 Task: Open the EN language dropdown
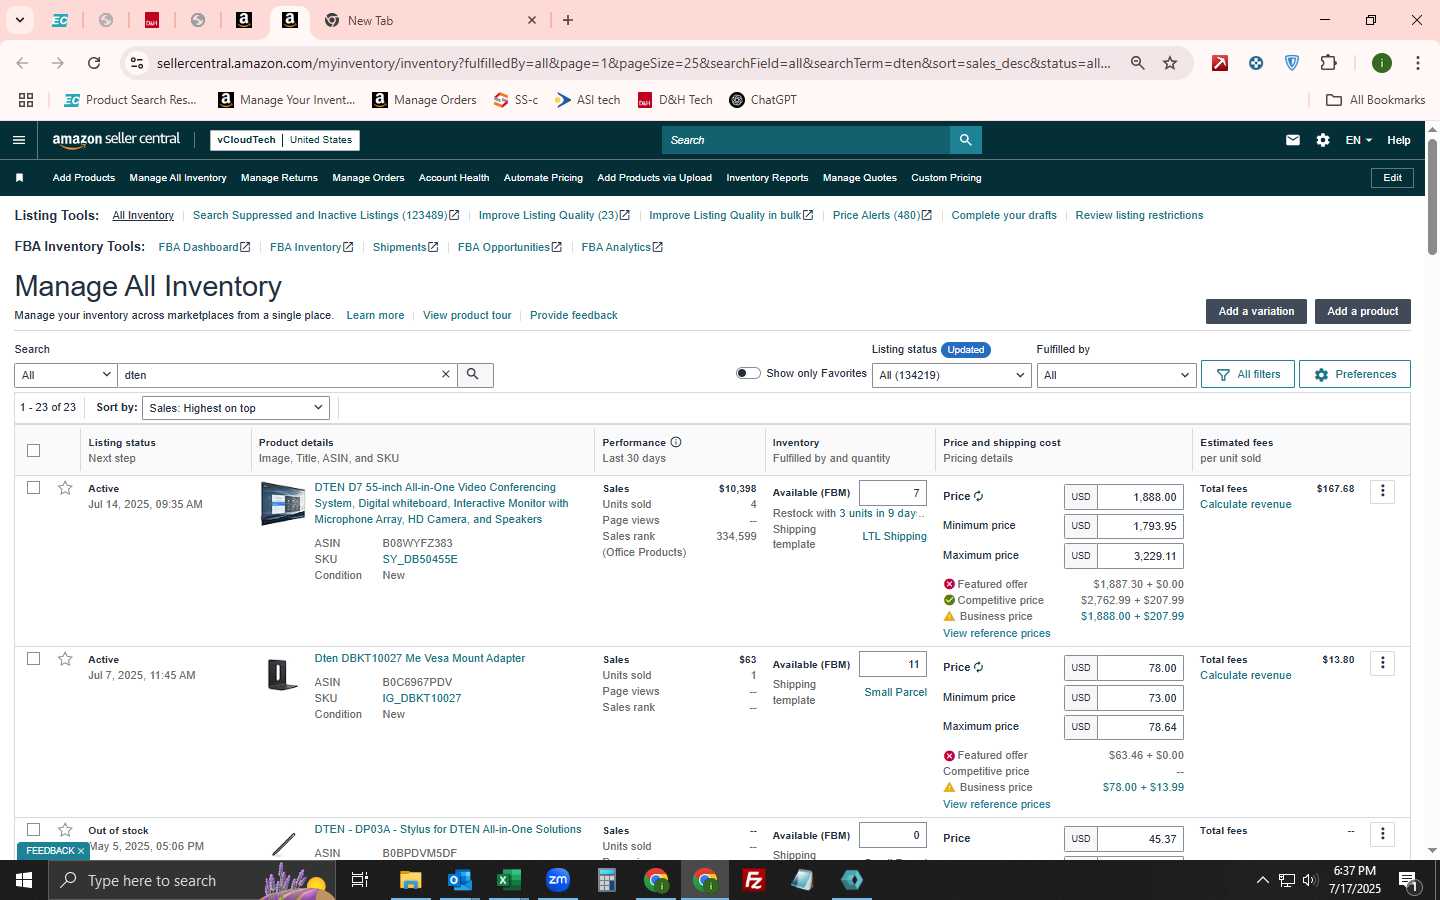click(x=1358, y=140)
